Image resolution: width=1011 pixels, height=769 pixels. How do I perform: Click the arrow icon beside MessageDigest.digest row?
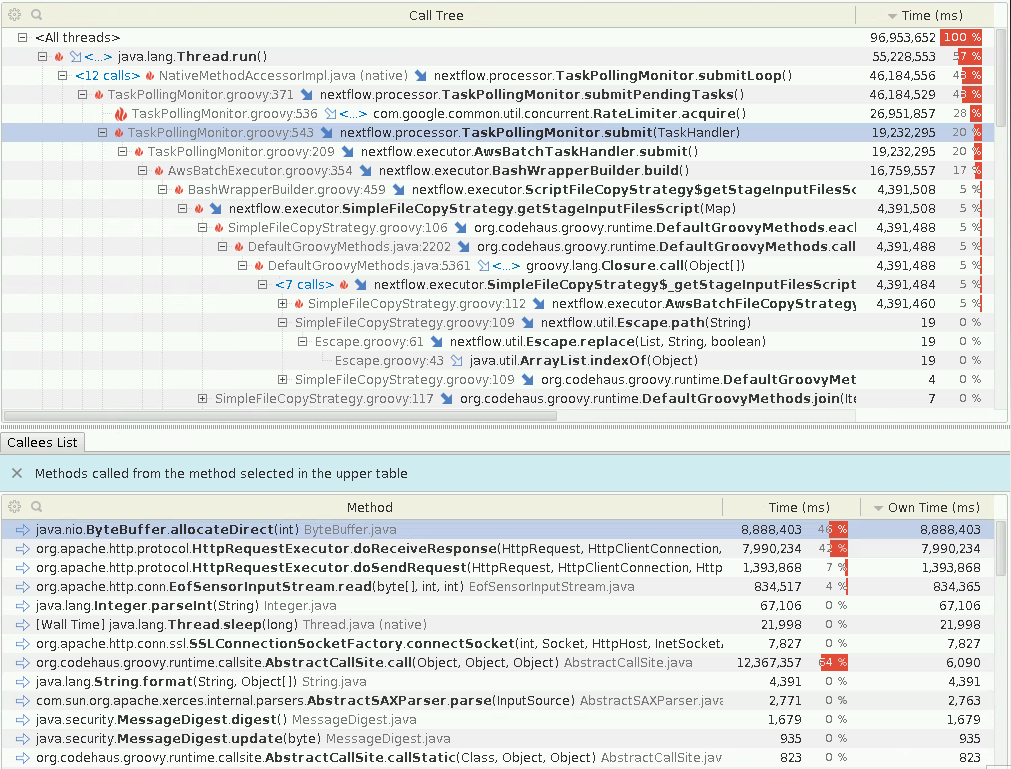(x=22, y=719)
